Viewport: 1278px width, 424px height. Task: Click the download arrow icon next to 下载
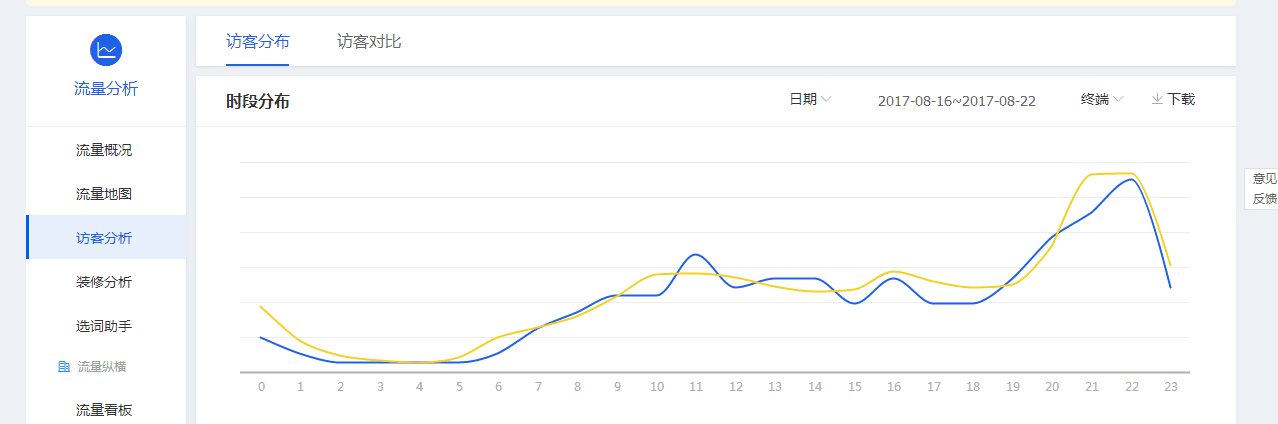(x=1157, y=99)
